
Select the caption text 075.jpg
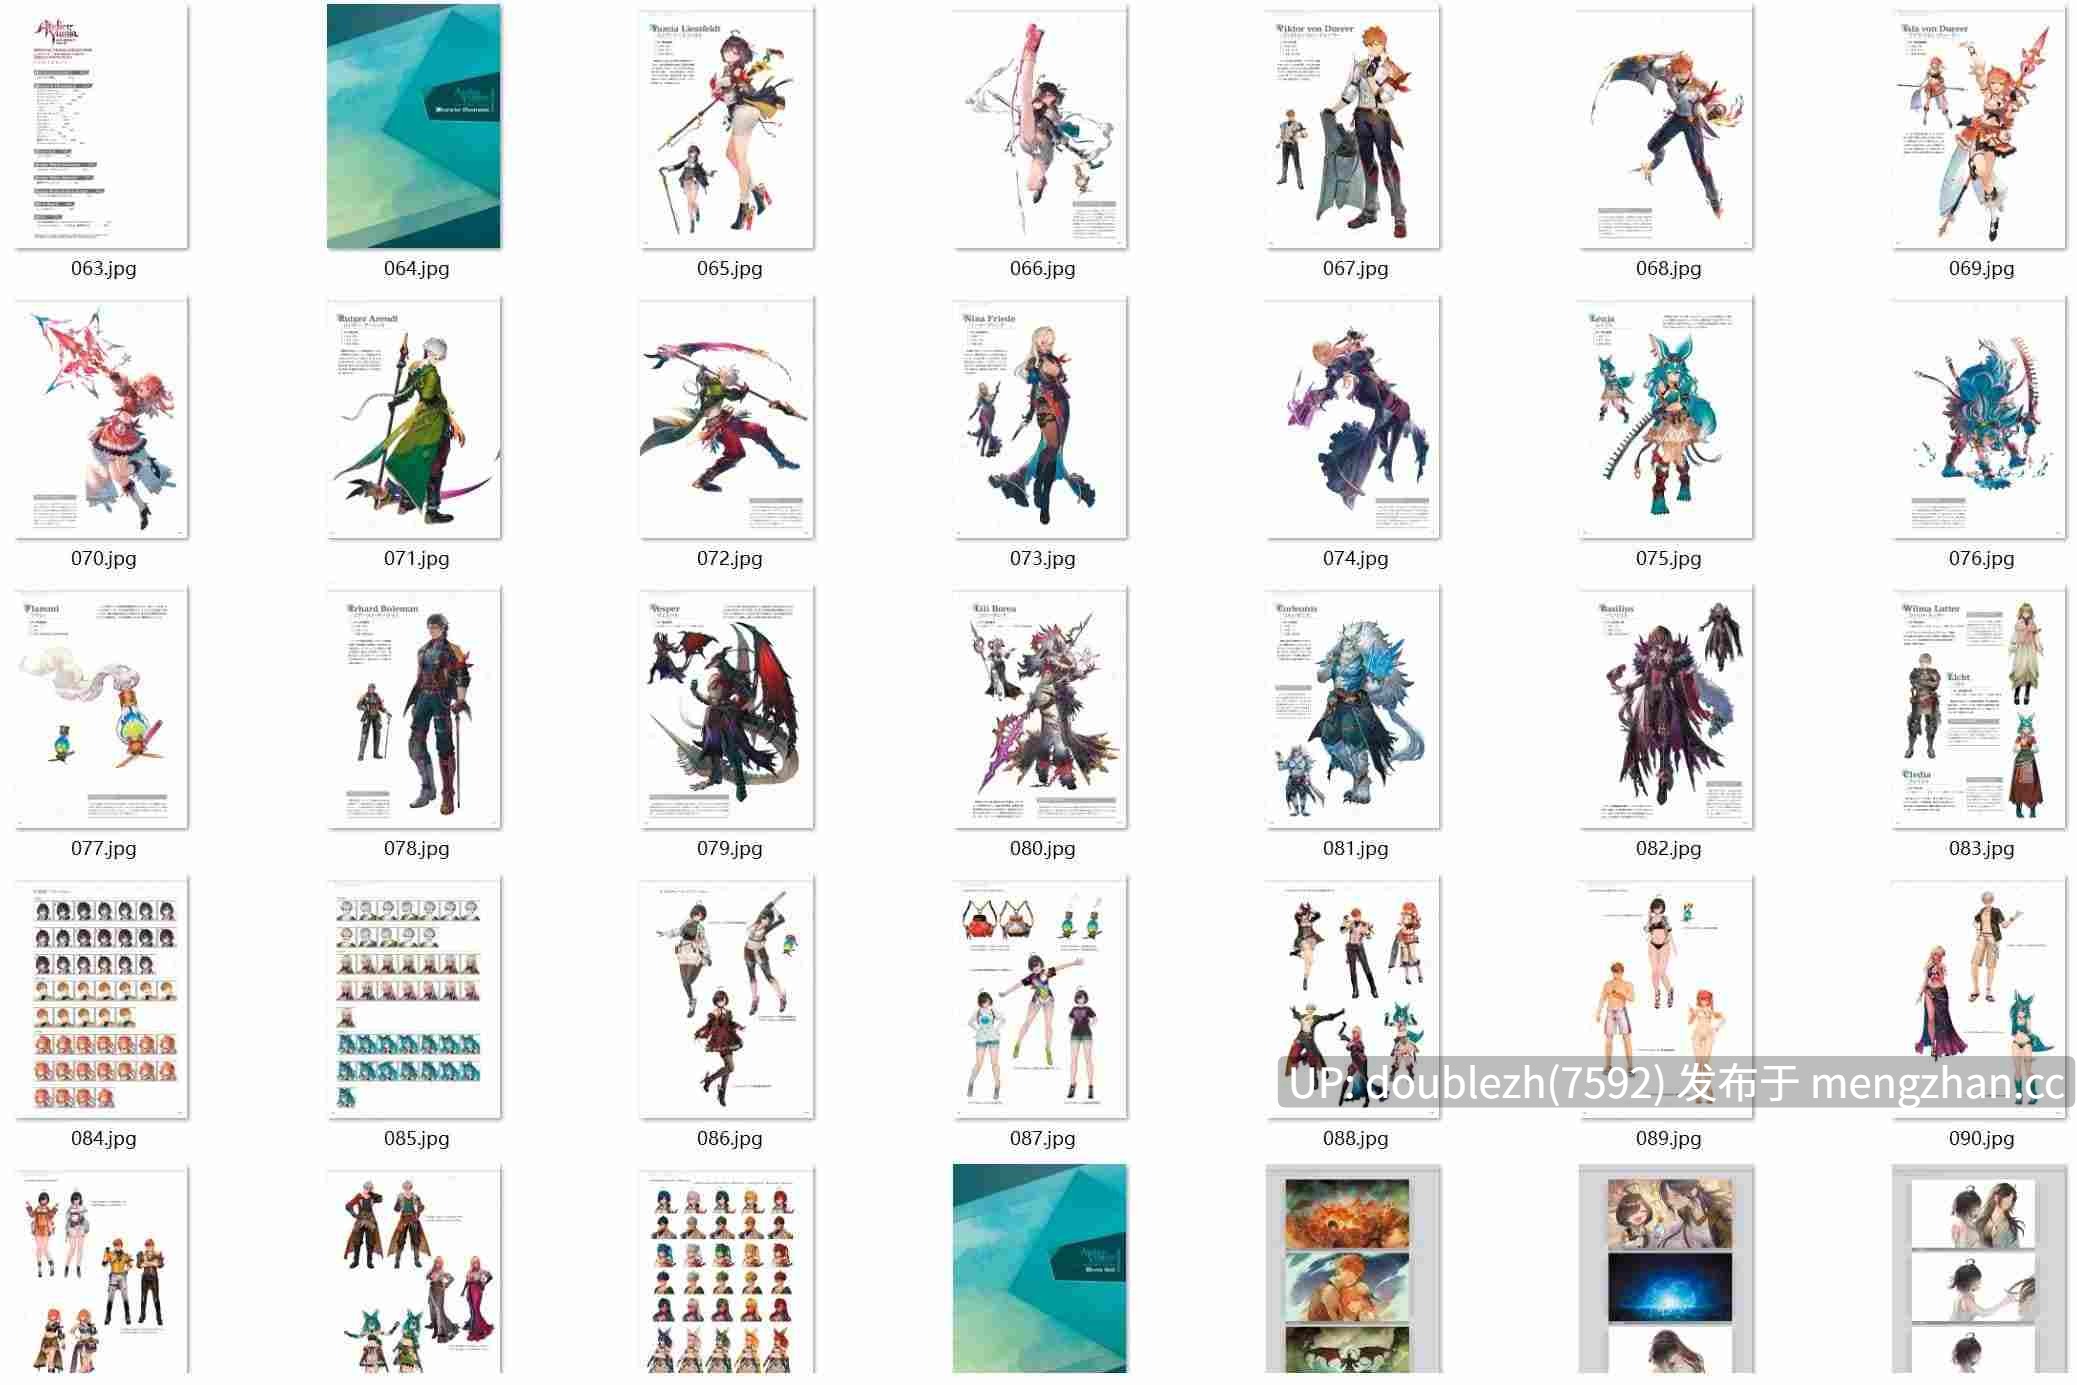coord(1668,558)
